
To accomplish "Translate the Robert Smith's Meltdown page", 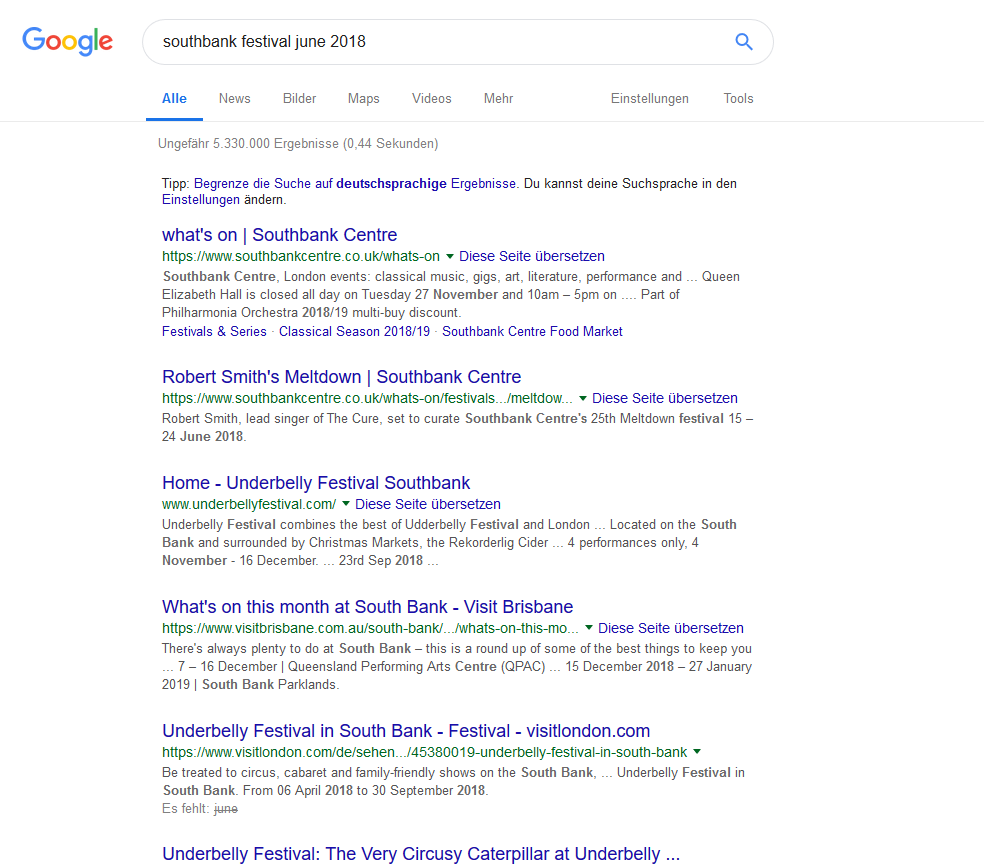I will 665,398.
